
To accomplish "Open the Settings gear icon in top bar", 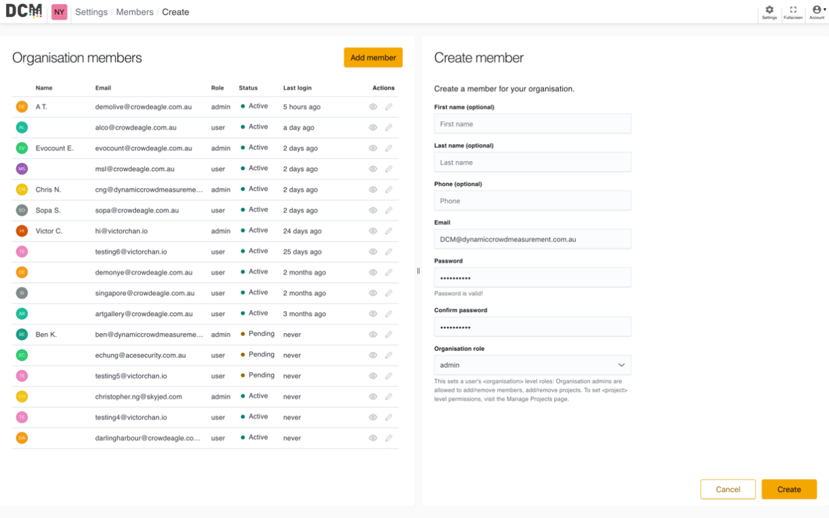I will click(x=769, y=12).
